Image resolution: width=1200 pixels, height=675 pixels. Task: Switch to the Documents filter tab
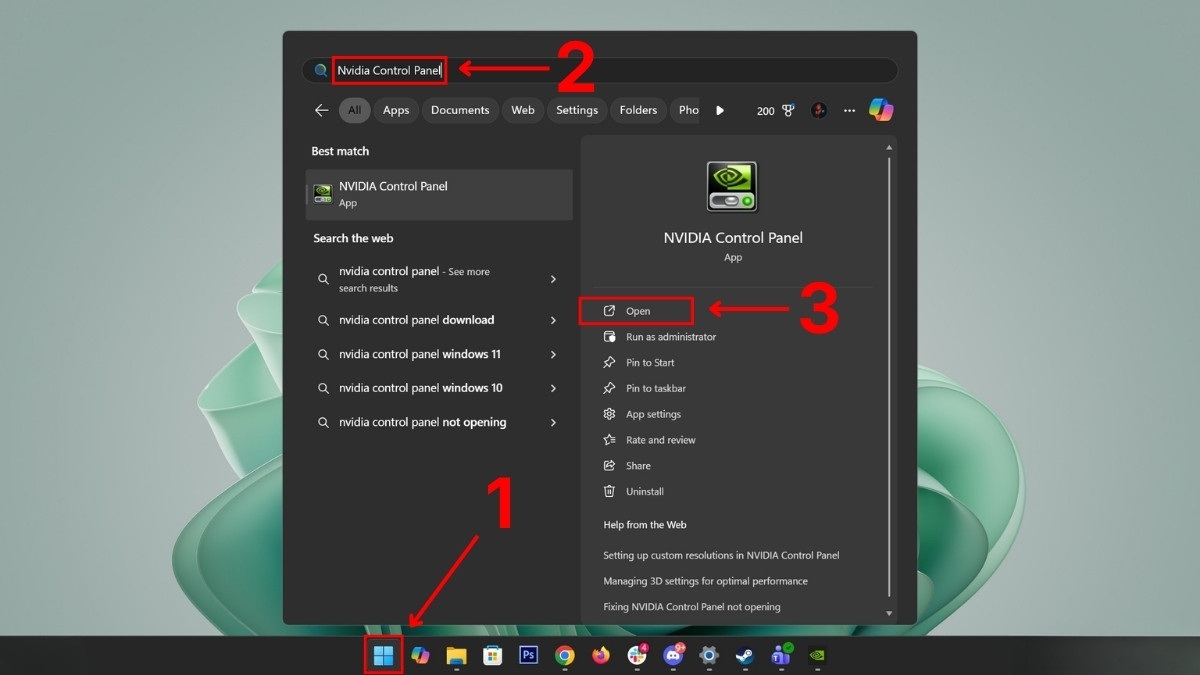(x=460, y=110)
